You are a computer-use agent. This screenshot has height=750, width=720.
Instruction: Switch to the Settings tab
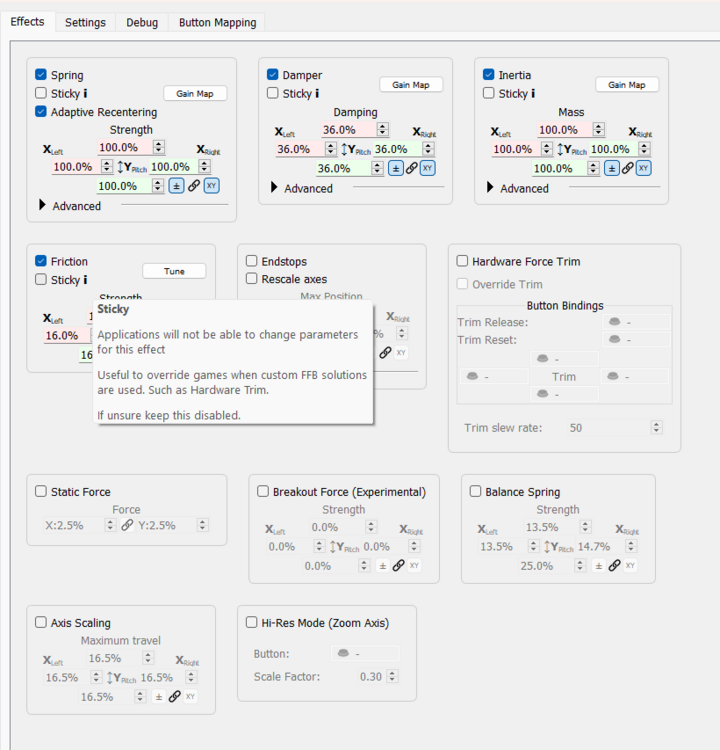point(85,22)
